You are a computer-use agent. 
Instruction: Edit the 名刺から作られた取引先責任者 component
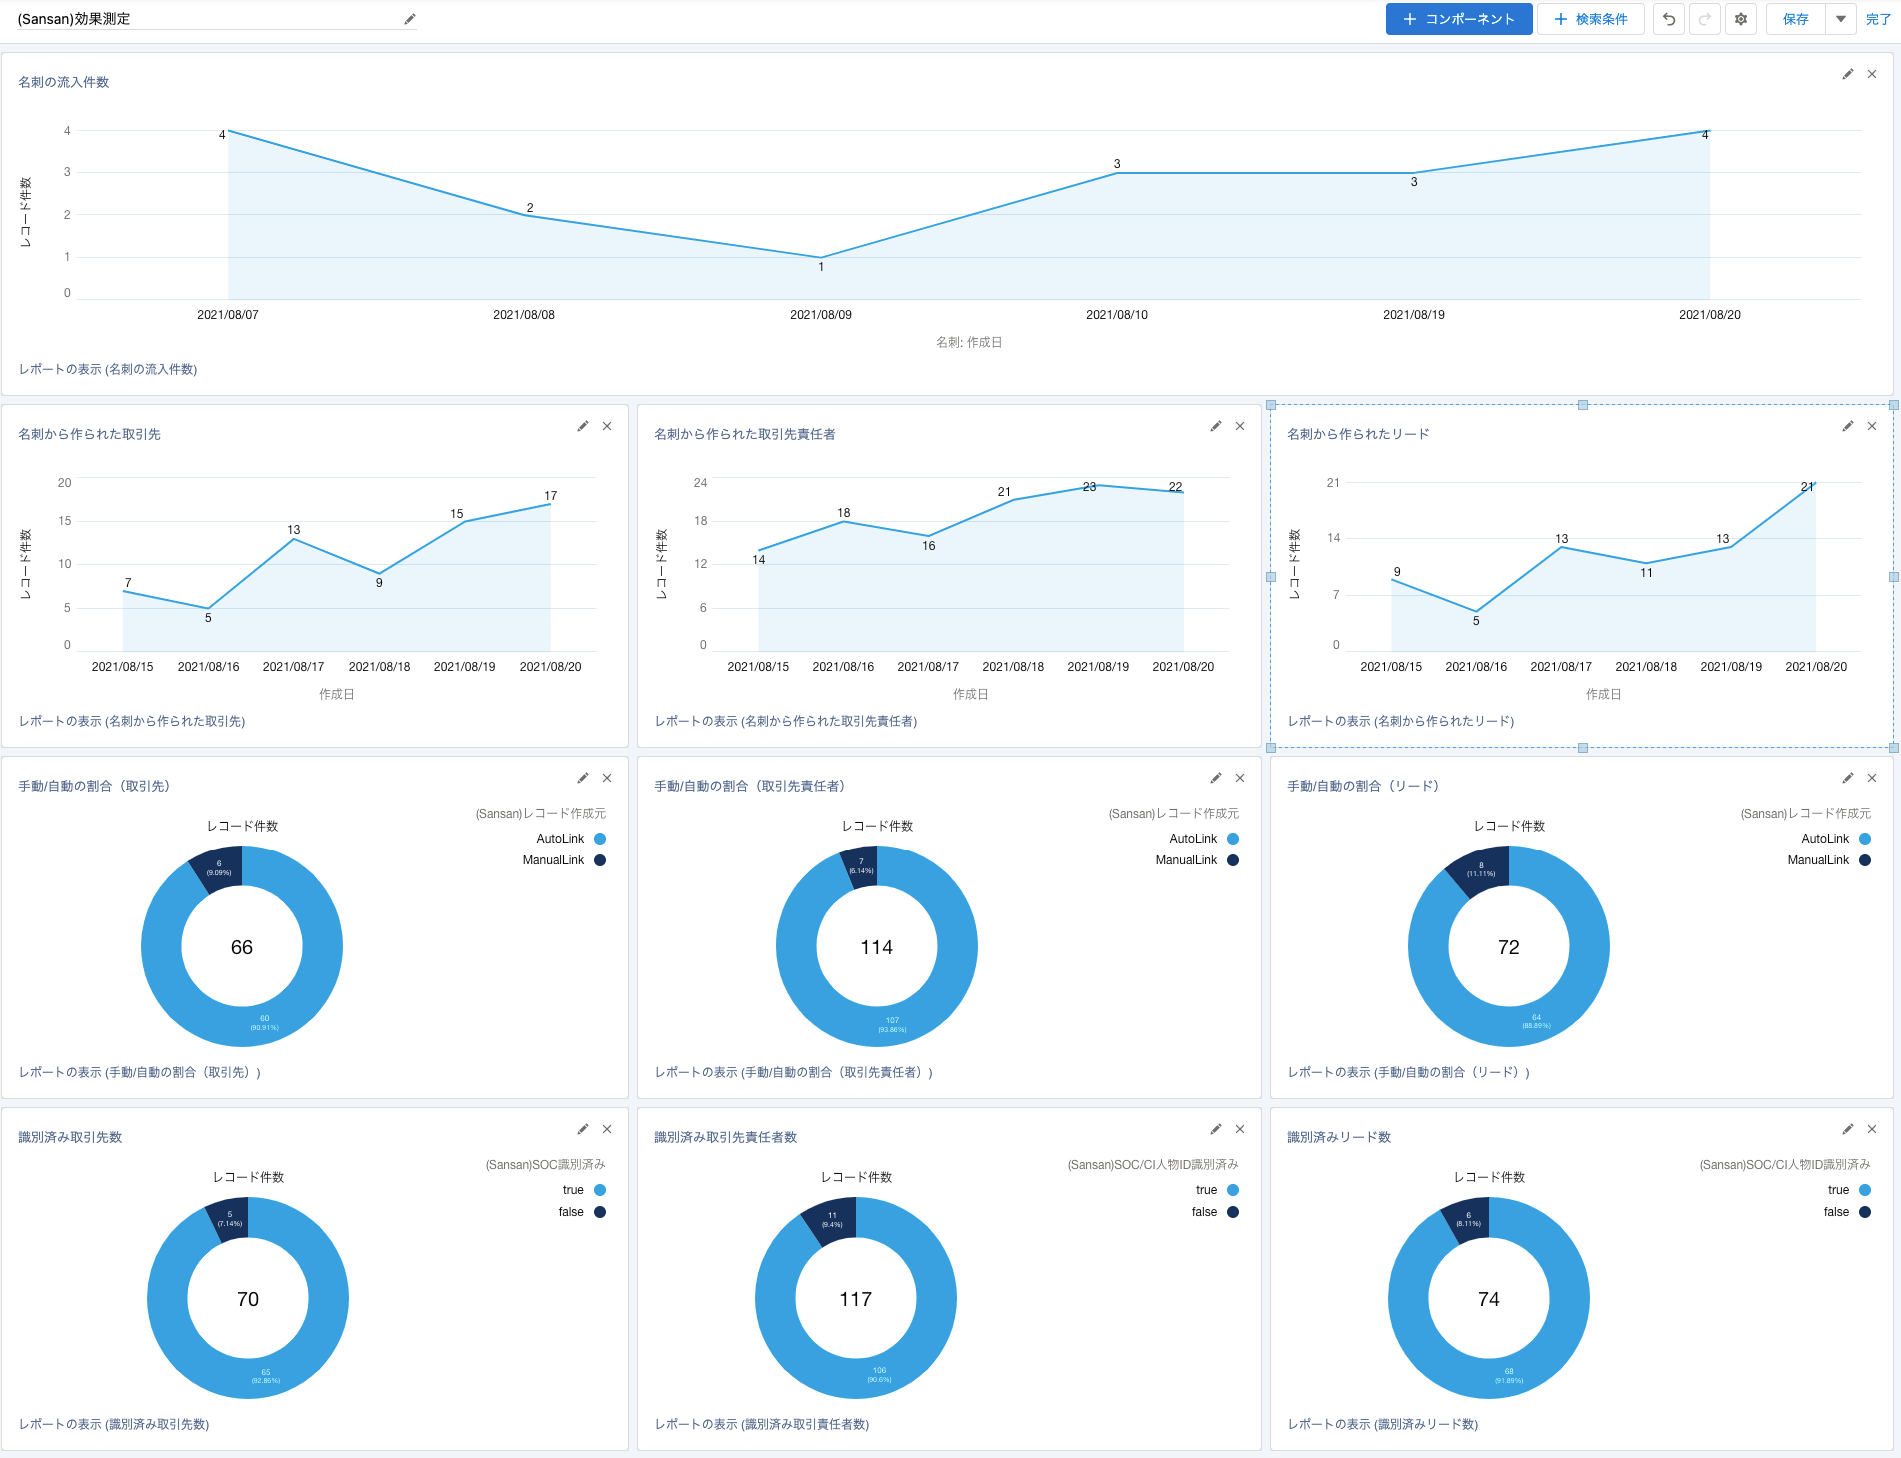point(1216,426)
